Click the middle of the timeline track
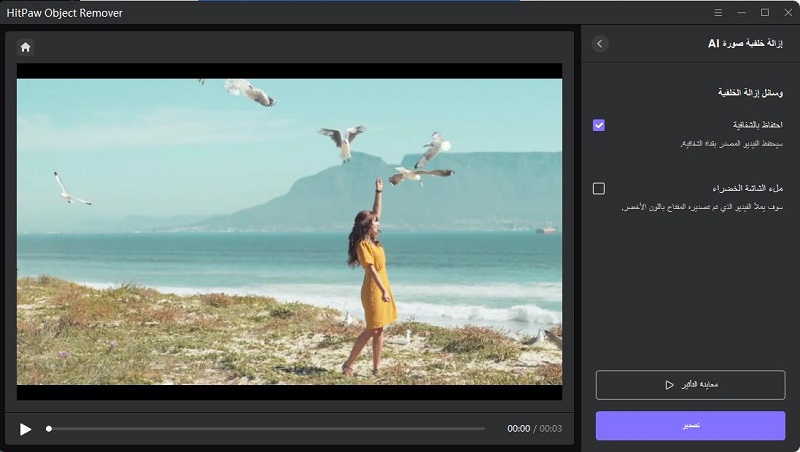This screenshot has width=800, height=452. (267, 429)
